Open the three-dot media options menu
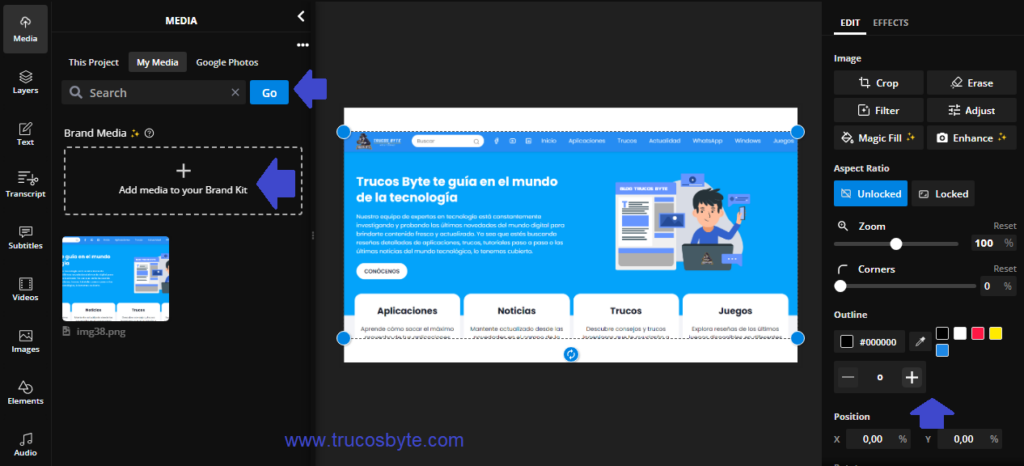The height and width of the screenshot is (466, 1024). pos(302,45)
